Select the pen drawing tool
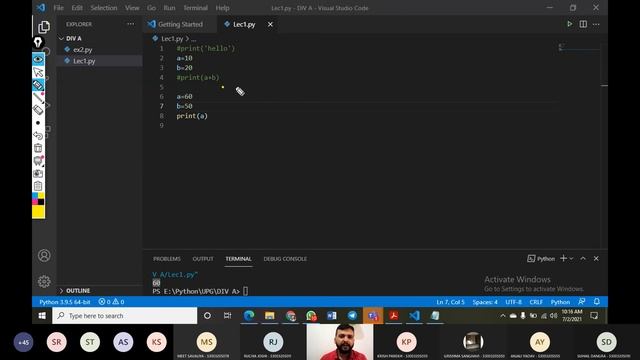Screen dimensions: 640x360 click(x=38, y=97)
